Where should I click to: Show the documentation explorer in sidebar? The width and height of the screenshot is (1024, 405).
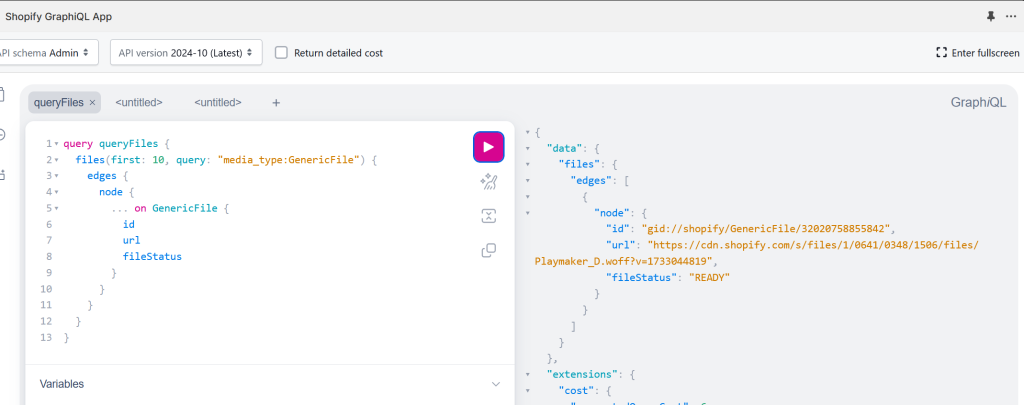click(x=3, y=95)
